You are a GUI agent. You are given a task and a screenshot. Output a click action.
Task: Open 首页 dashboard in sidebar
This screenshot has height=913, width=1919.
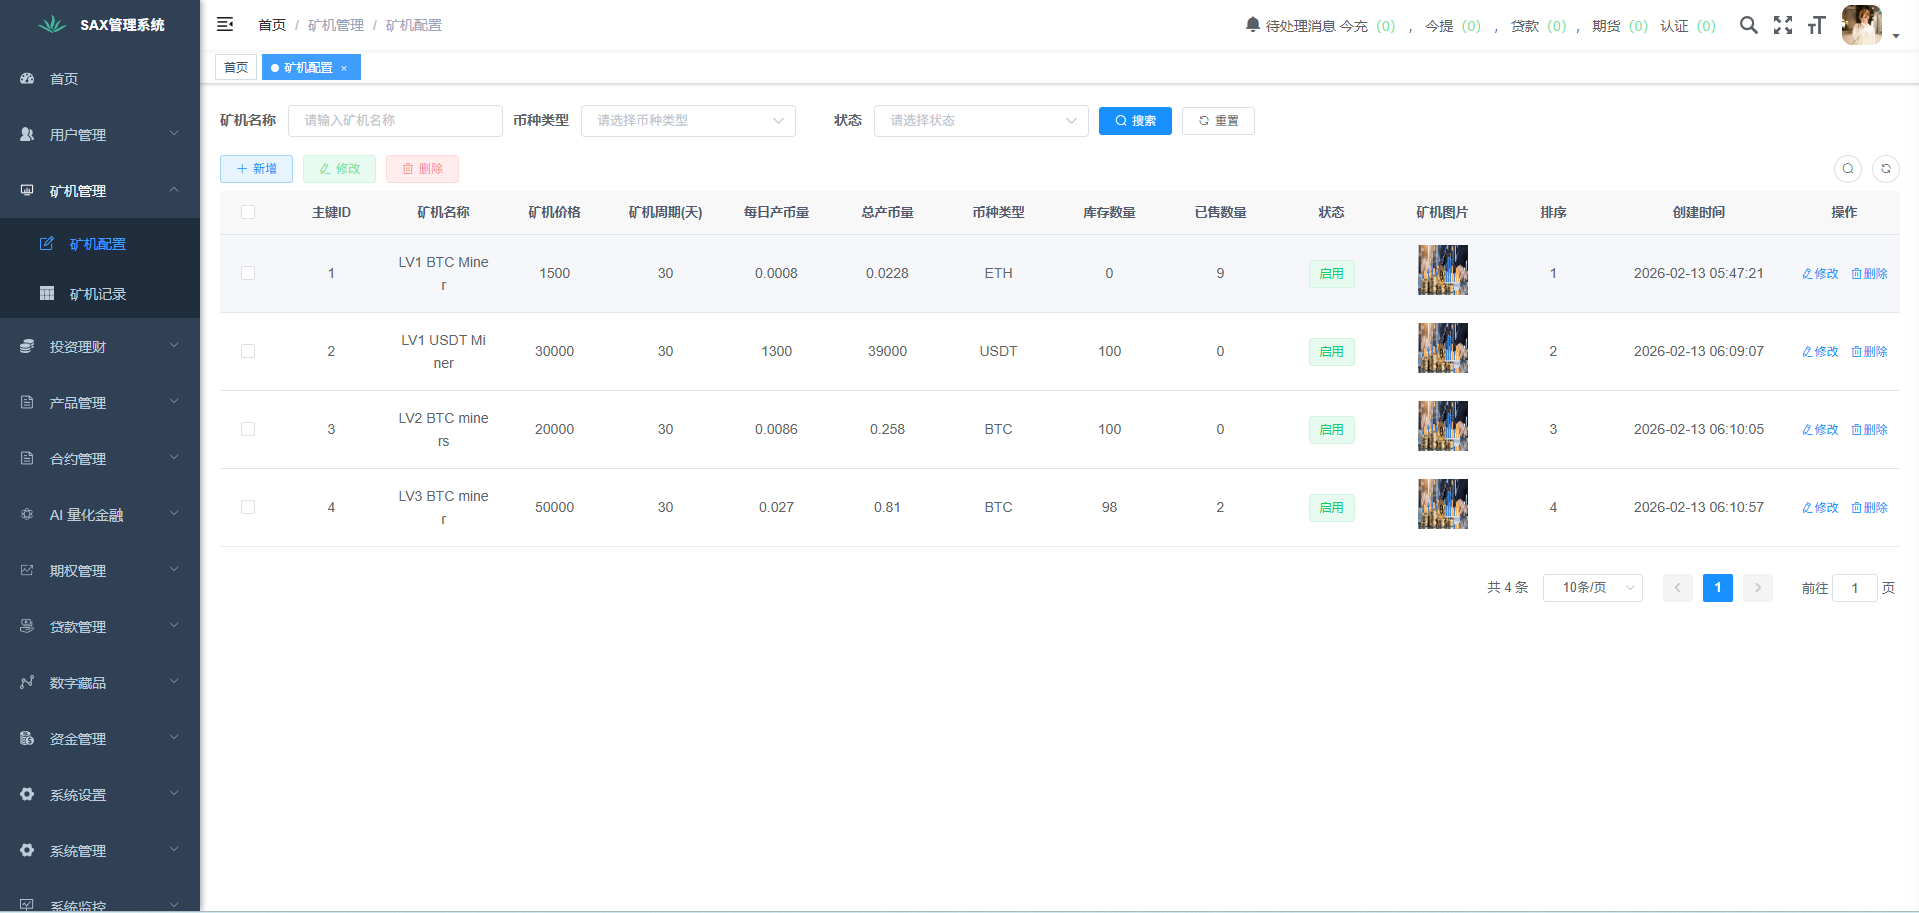click(100, 78)
